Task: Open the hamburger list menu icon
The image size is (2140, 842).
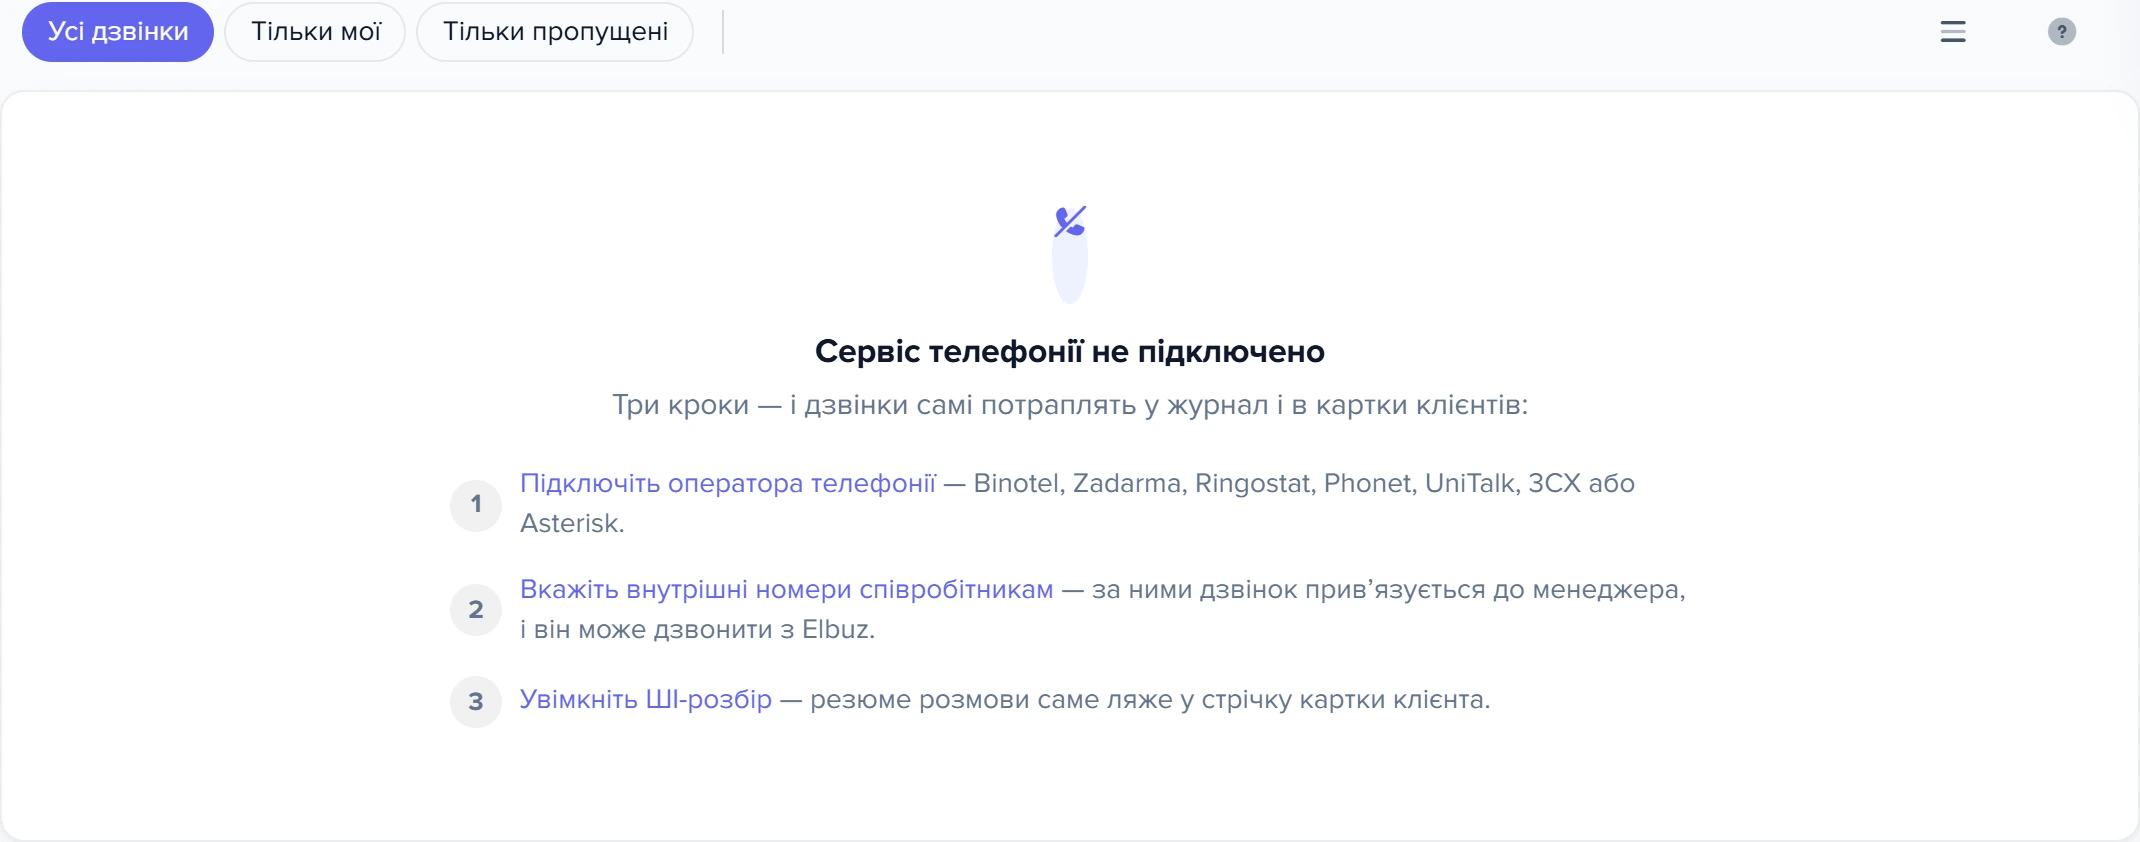Action: click(1953, 32)
